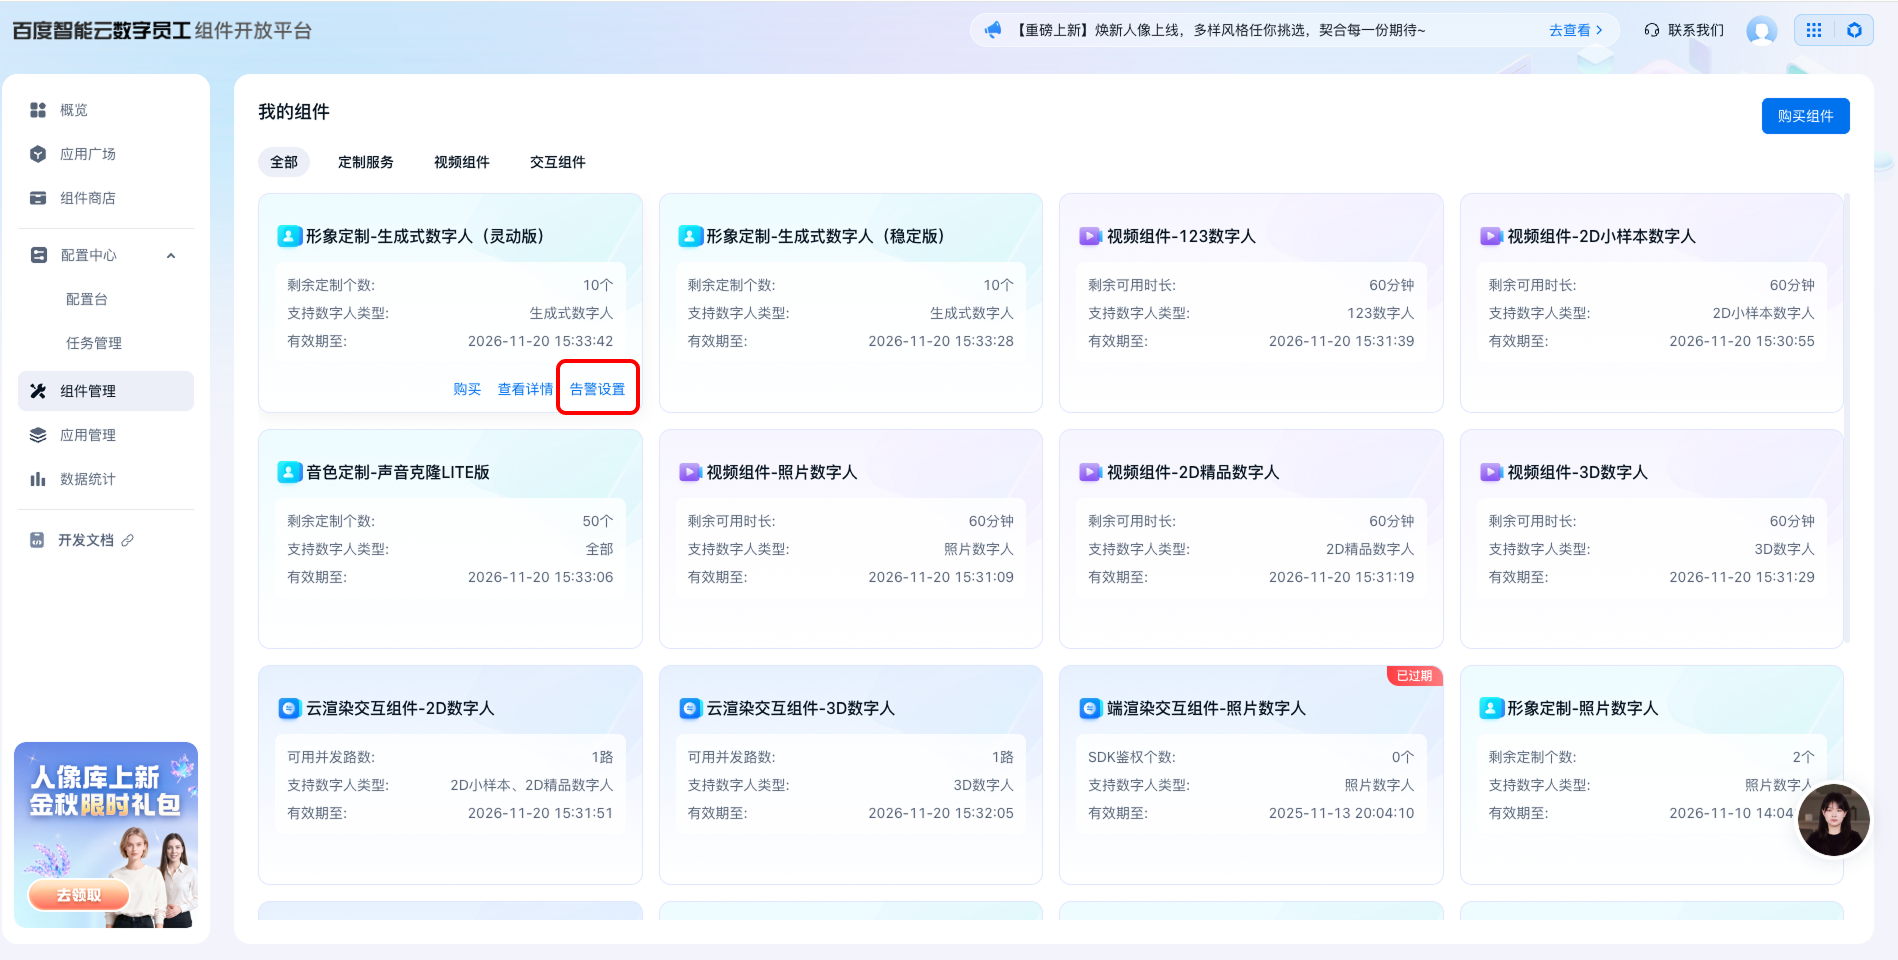Open 告警设置 for 灵动版 component

click(597, 389)
